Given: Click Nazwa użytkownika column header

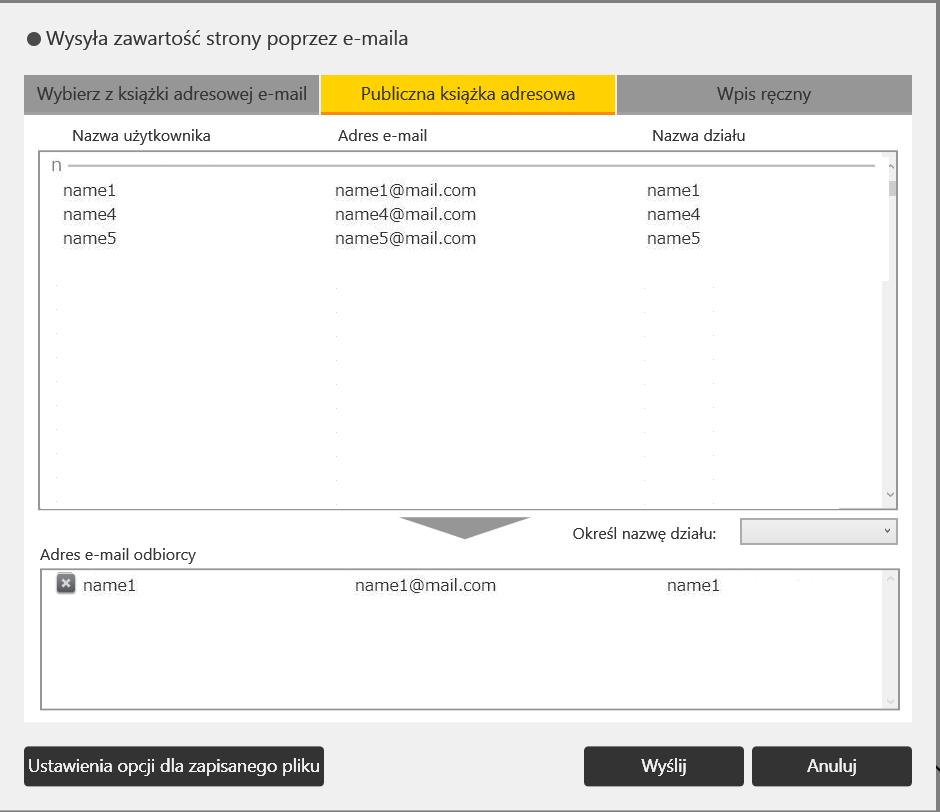Looking at the screenshot, I should pos(141,136).
